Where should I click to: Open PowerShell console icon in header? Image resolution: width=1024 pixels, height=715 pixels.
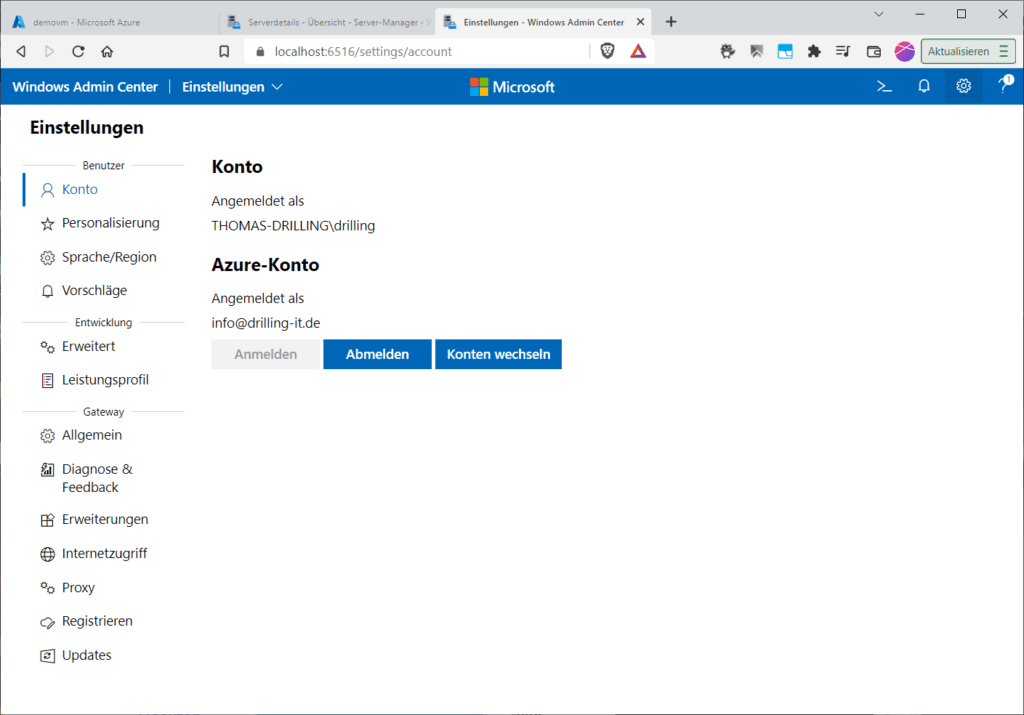(x=884, y=86)
